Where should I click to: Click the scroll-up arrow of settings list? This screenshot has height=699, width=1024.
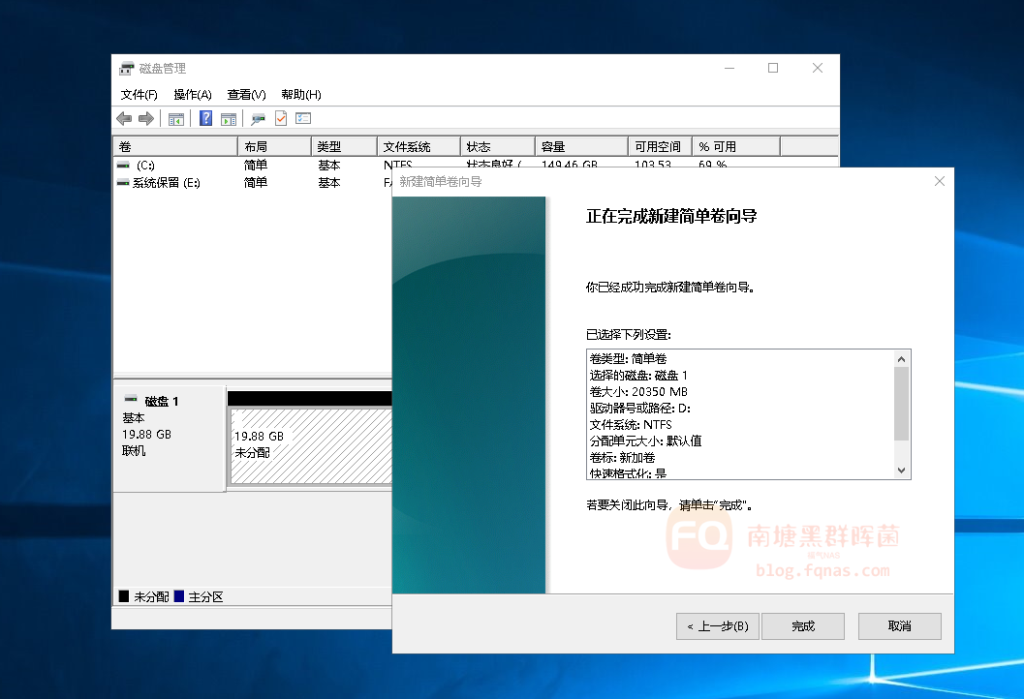click(x=901, y=359)
